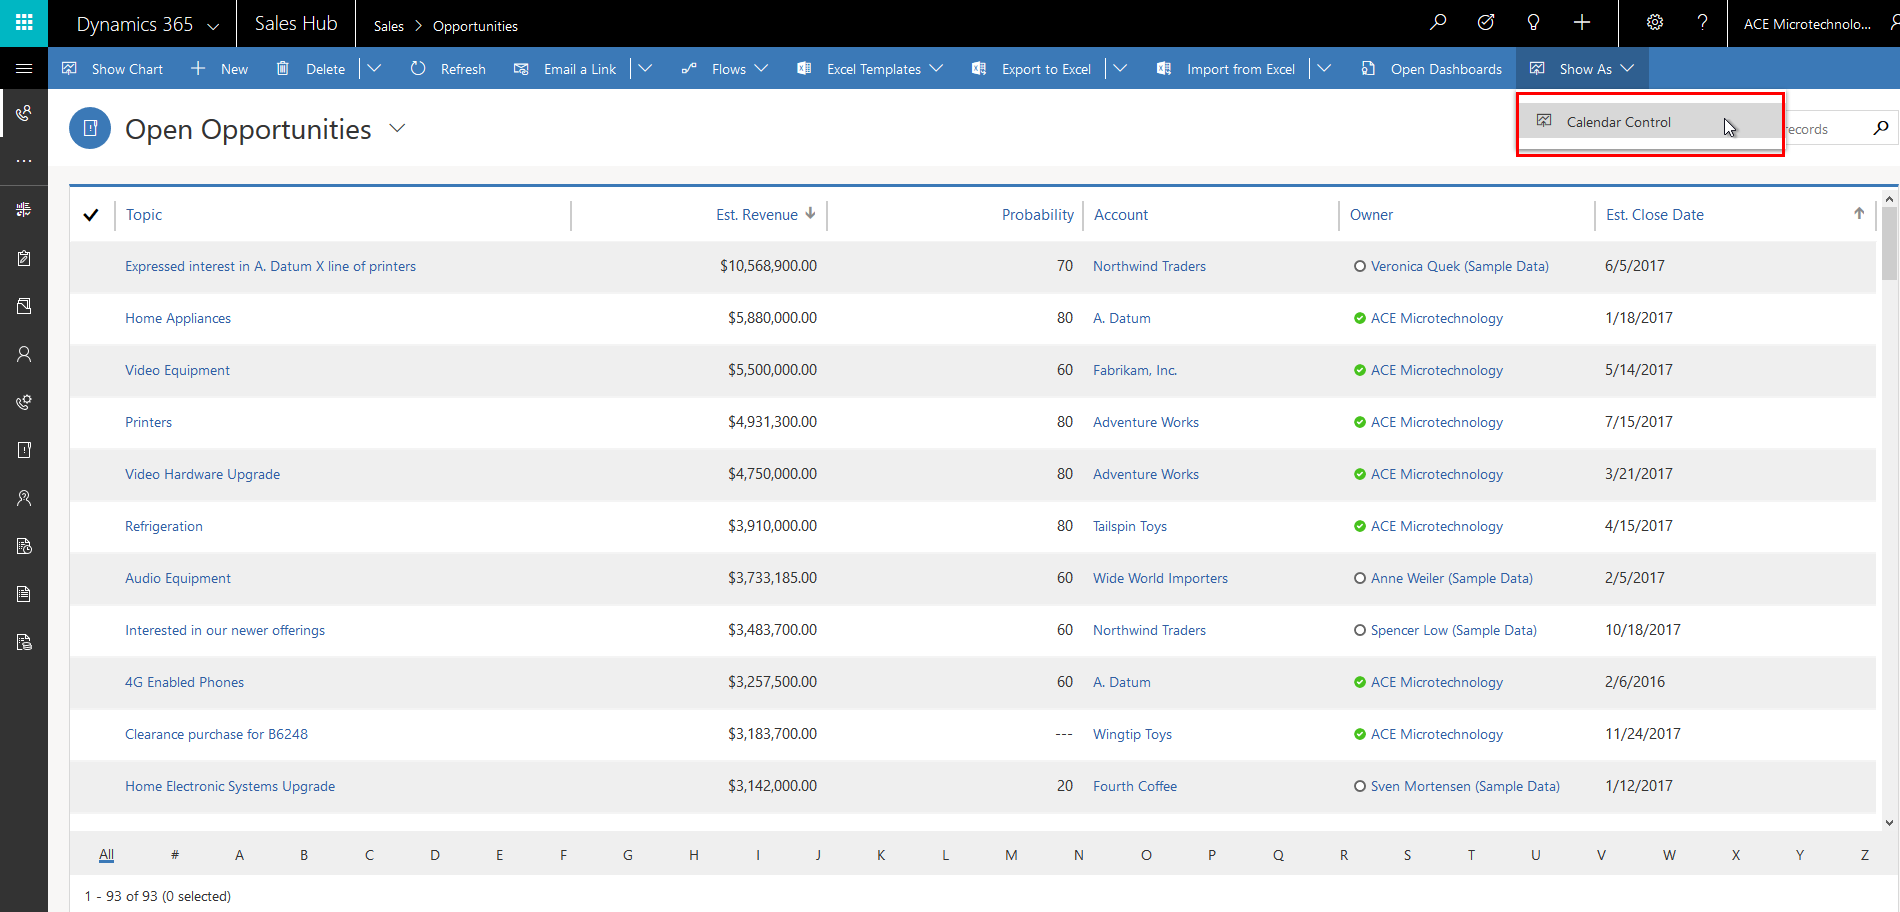Sort by Probability column header
Viewport: 1900px width, 912px height.
[1038, 215]
